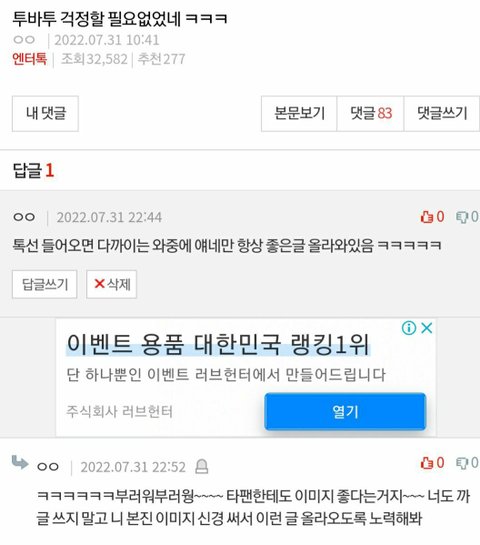Open 엔터톡 category link
Image resolution: width=480 pixels, height=545 pixels.
30,59
